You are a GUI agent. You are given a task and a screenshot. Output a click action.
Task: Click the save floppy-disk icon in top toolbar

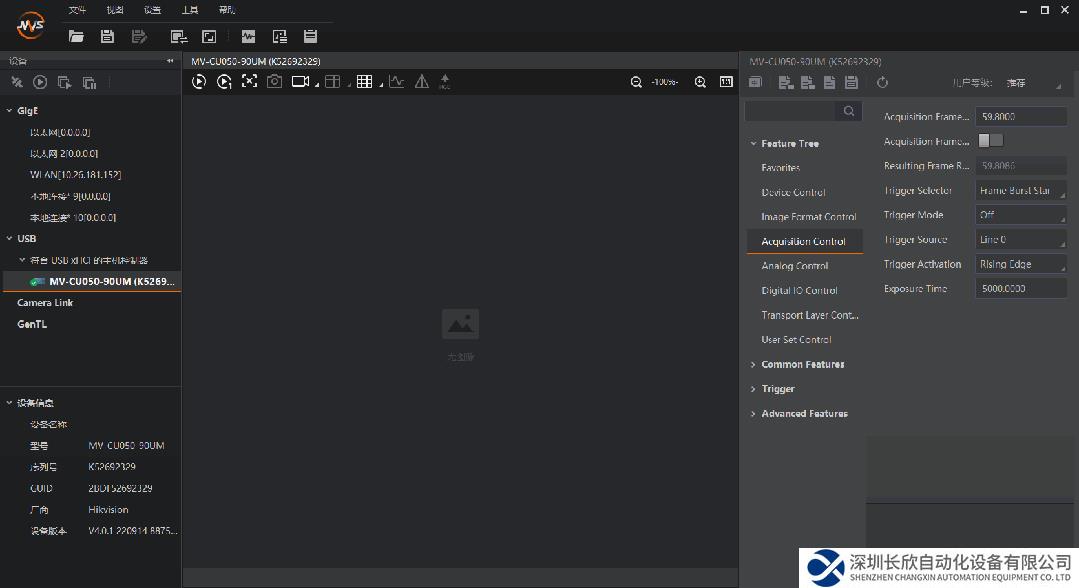tap(107, 37)
